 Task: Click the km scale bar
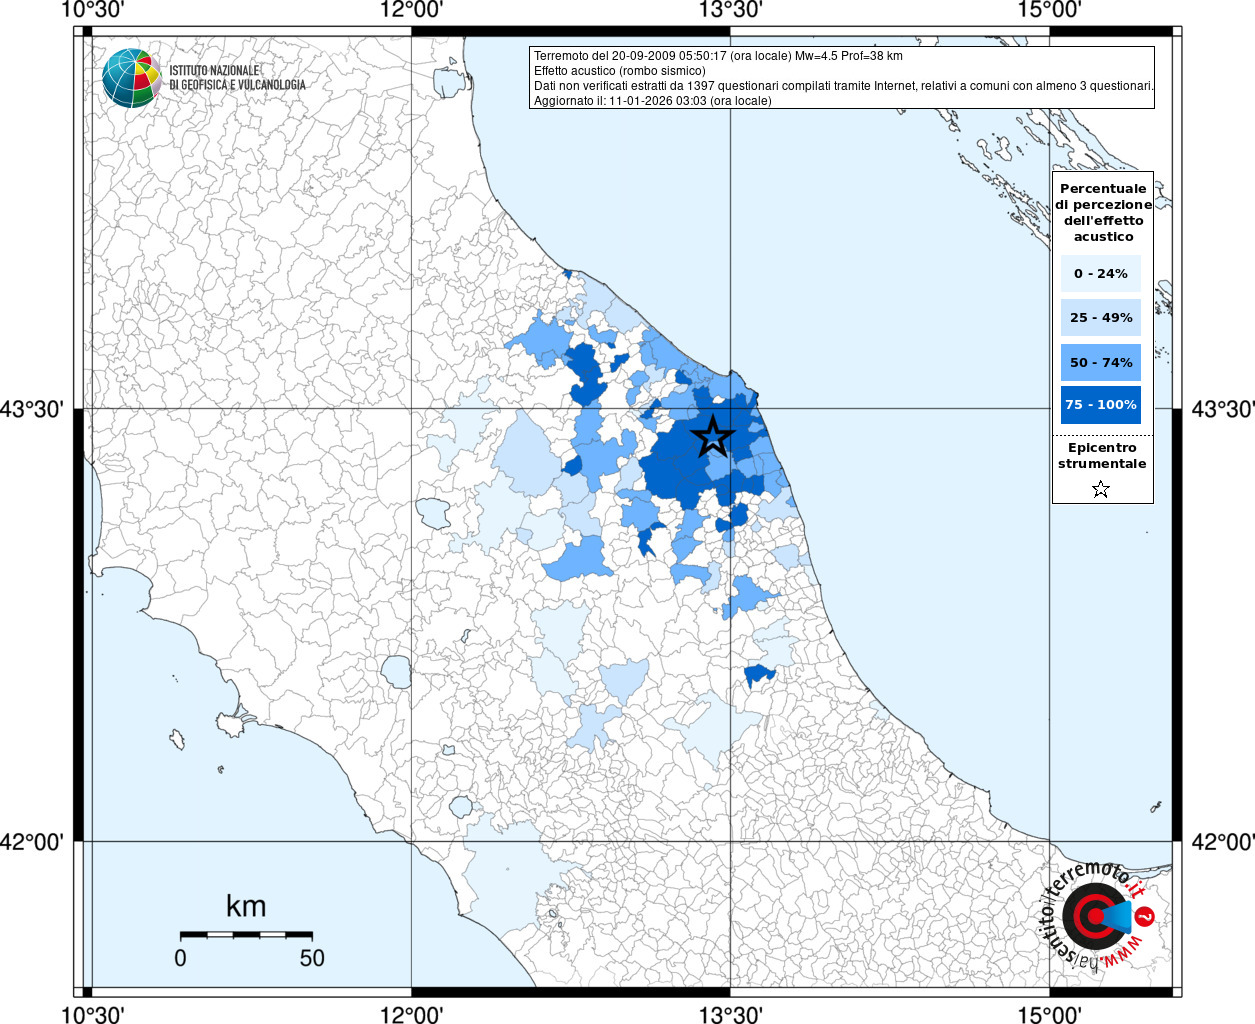(x=246, y=934)
